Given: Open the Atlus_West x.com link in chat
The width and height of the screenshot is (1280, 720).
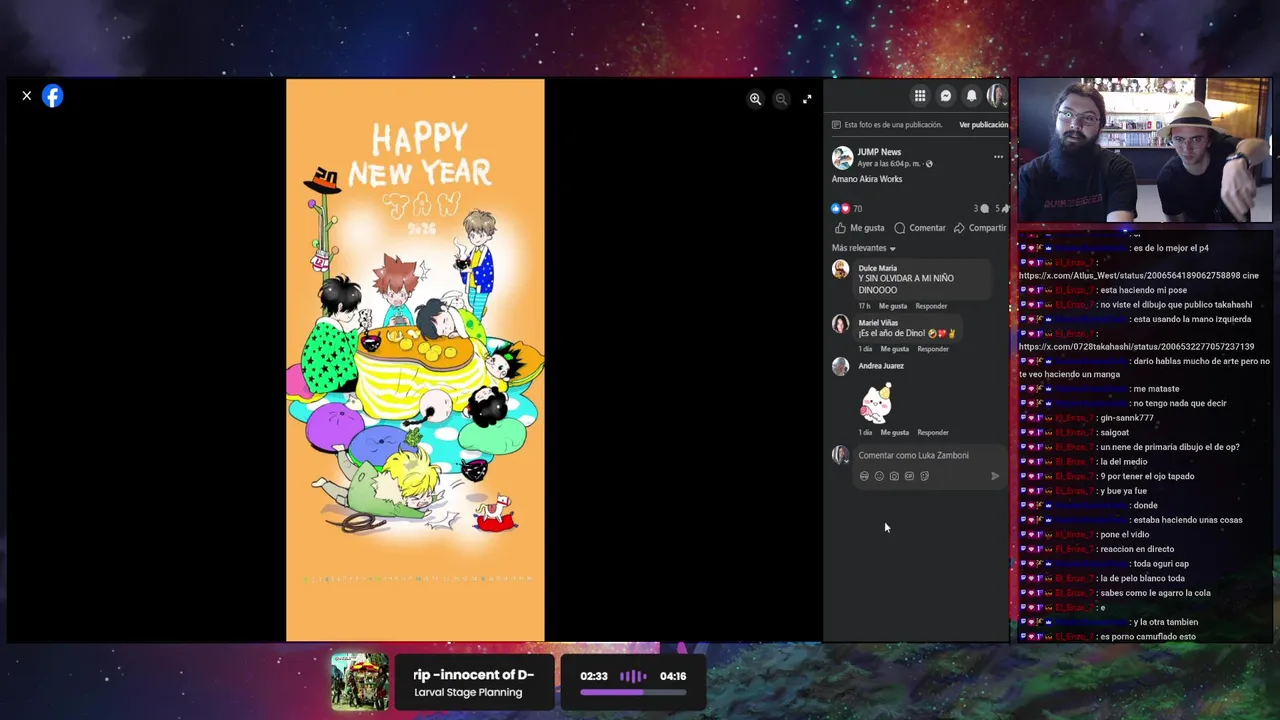Looking at the screenshot, I should point(1130,276).
